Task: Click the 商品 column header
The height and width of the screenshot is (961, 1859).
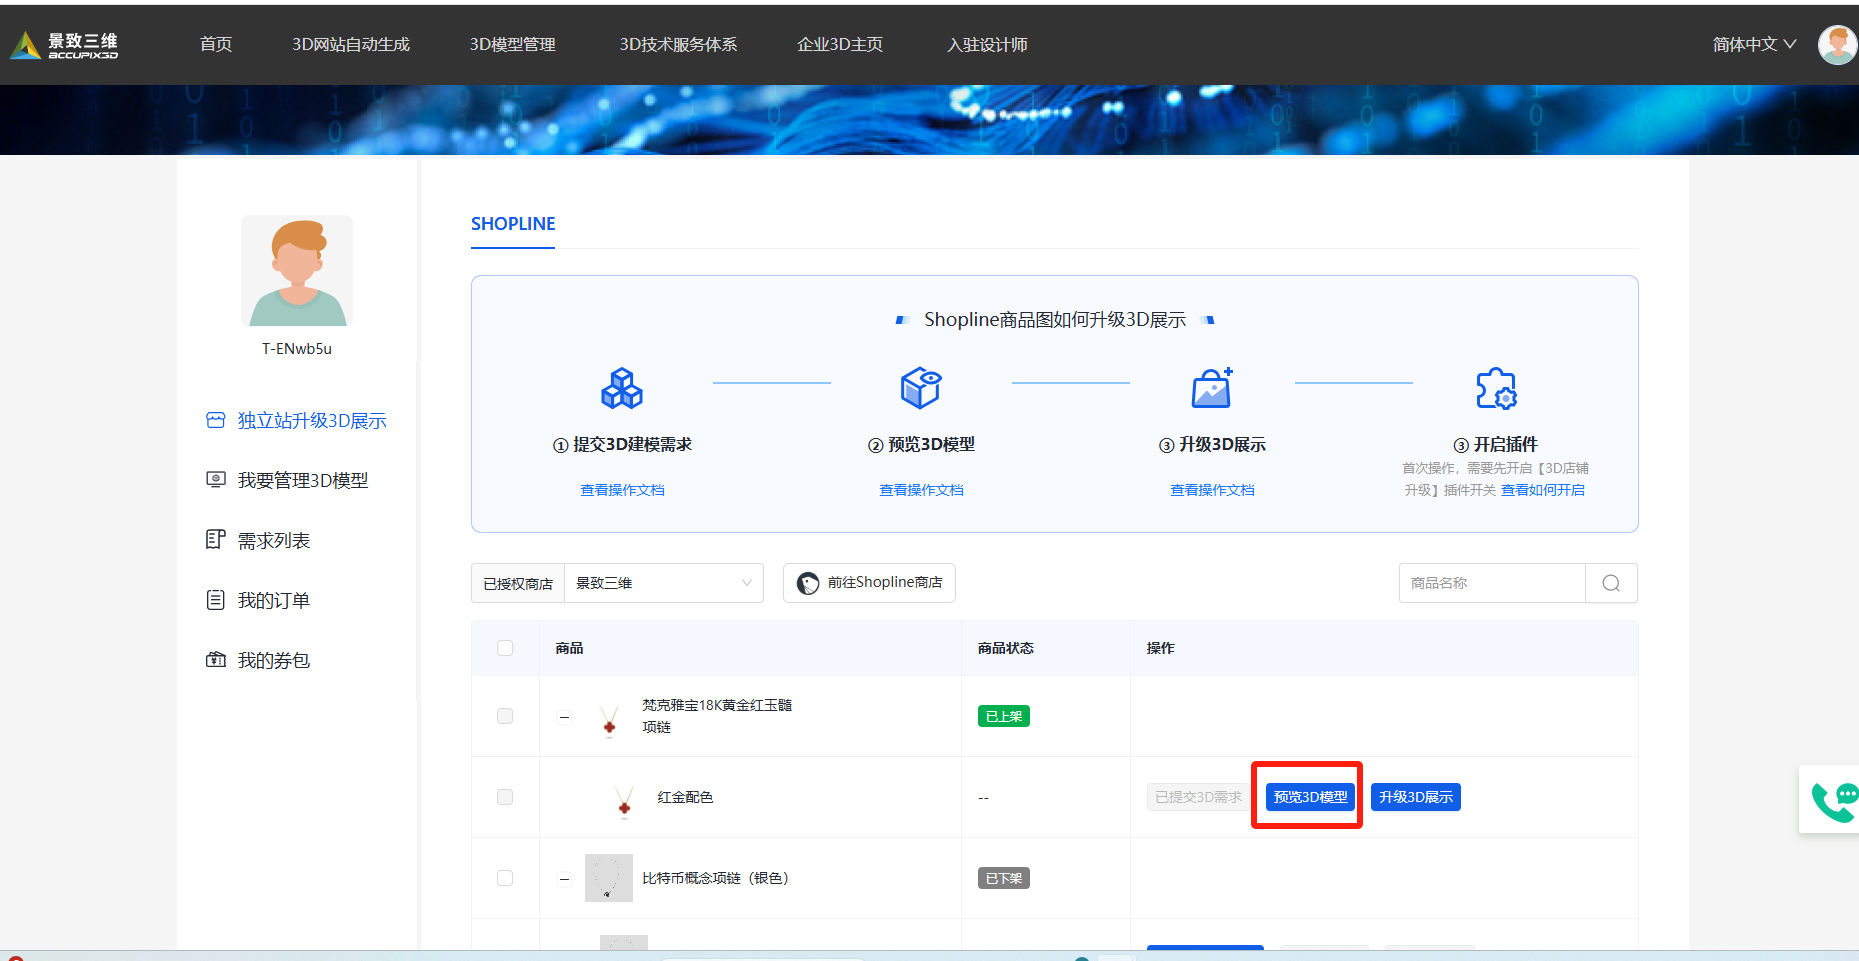Action: point(570,648)
